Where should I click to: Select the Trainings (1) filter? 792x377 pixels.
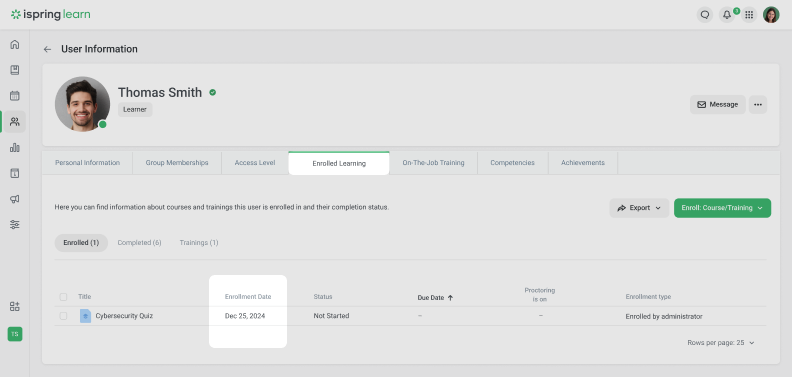coord(199,243)
